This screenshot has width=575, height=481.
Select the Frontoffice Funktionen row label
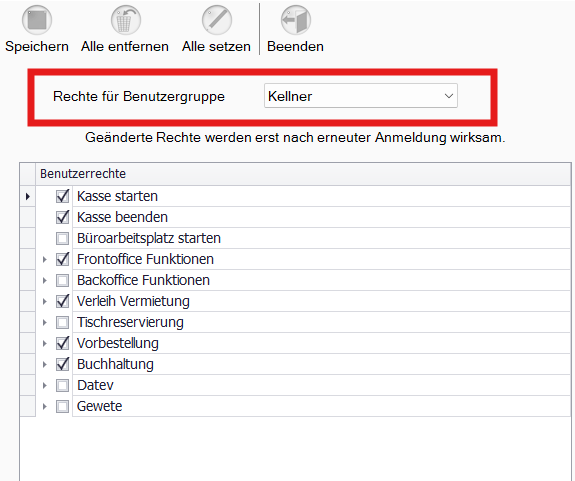click(x=145, y=259)
